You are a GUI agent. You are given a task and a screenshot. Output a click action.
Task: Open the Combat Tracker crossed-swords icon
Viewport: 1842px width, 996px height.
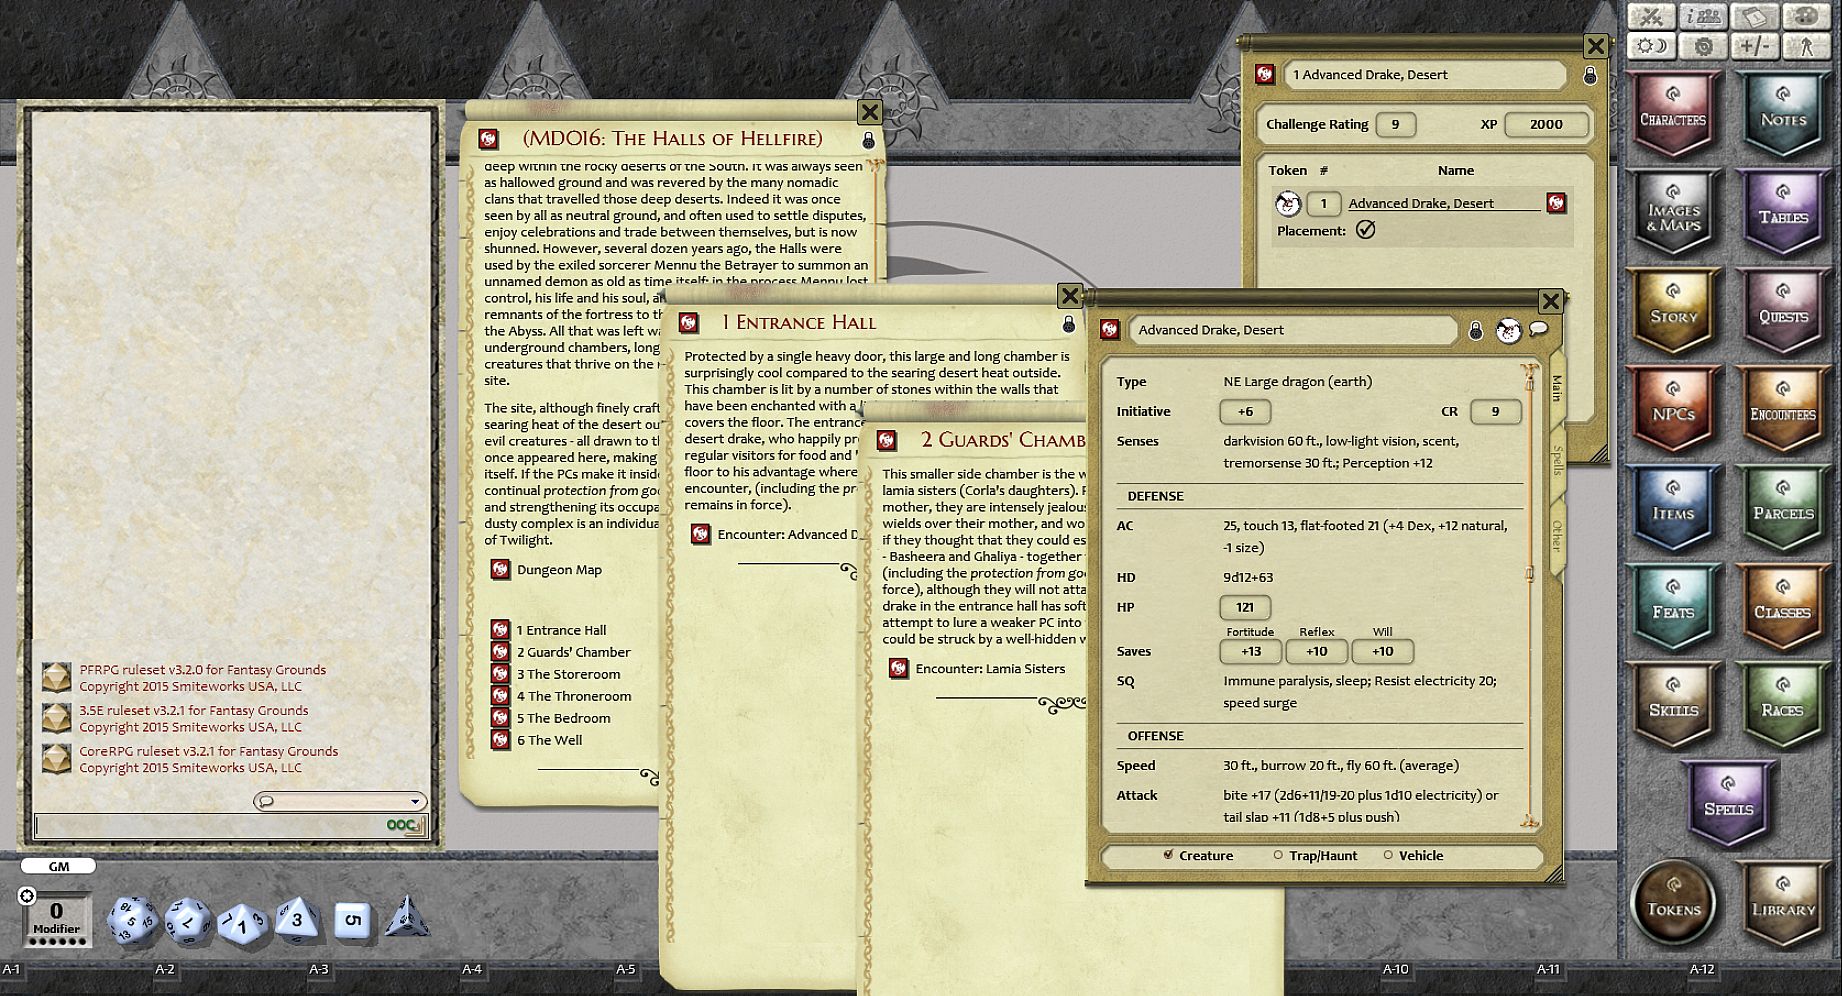pyautogui.click(x=1651, y=17)
